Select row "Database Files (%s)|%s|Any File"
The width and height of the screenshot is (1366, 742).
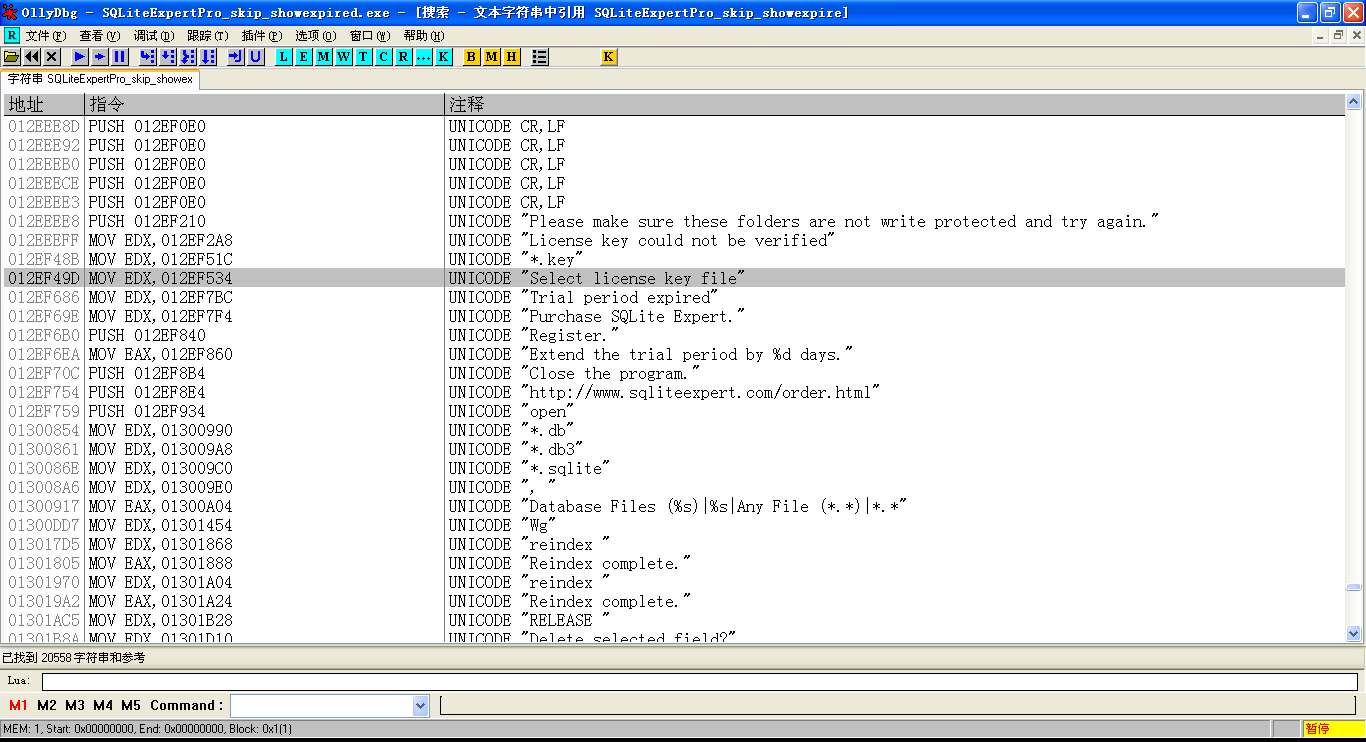coord(675,506)
